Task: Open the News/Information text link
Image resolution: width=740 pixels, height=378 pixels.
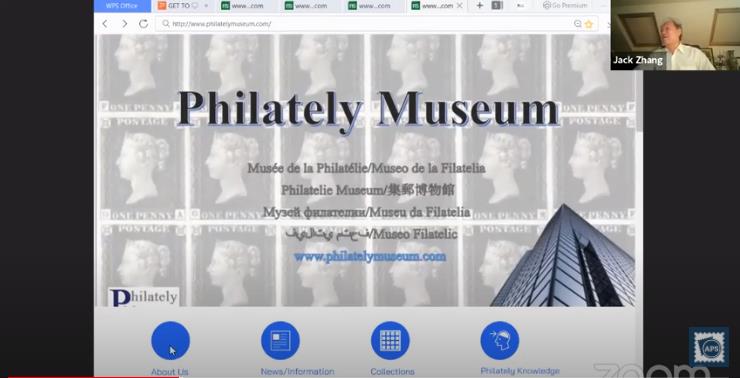Action: point(297,372)
